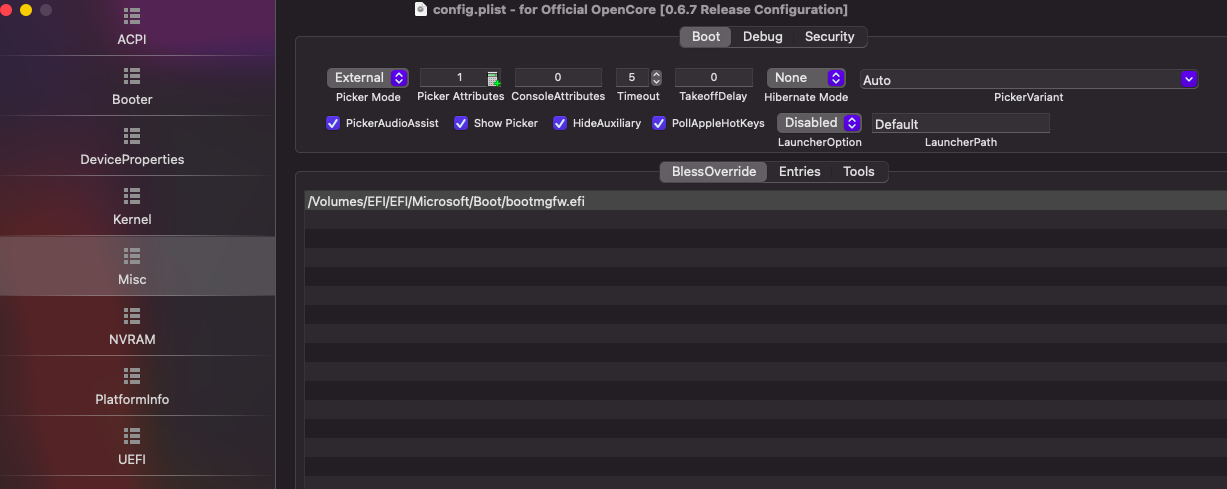Open the Entries tab
Viewport: 1227px width, 489px height.
pos(799,172)
